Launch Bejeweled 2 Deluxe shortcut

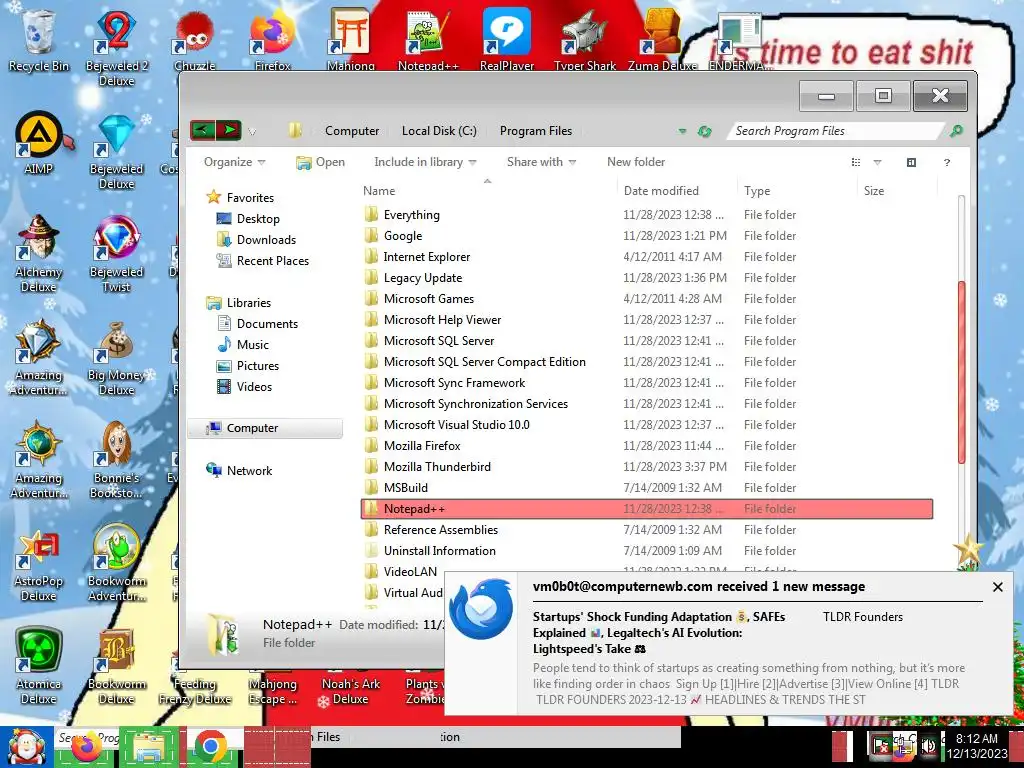click(116, 46)
